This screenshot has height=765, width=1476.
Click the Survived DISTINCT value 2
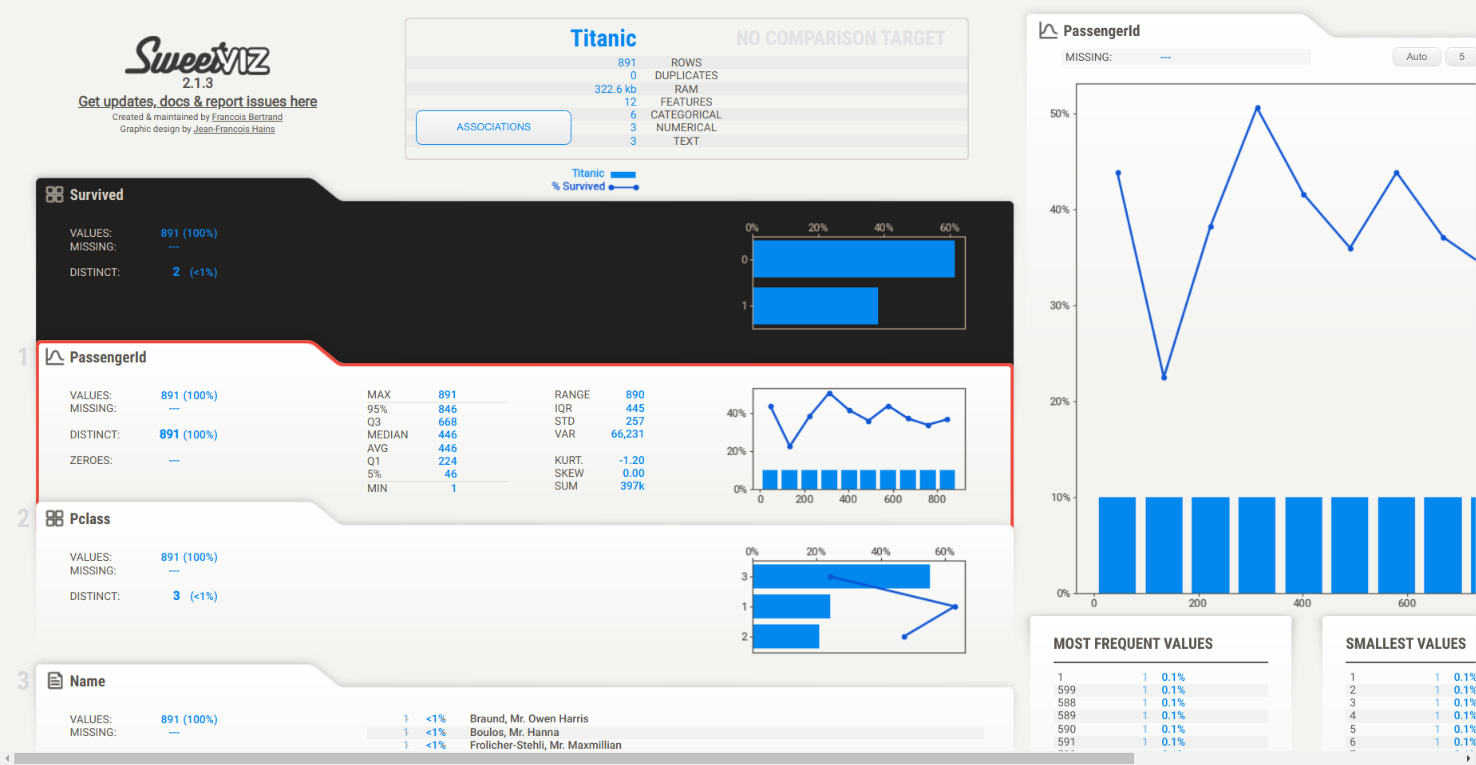click(177, 272)
